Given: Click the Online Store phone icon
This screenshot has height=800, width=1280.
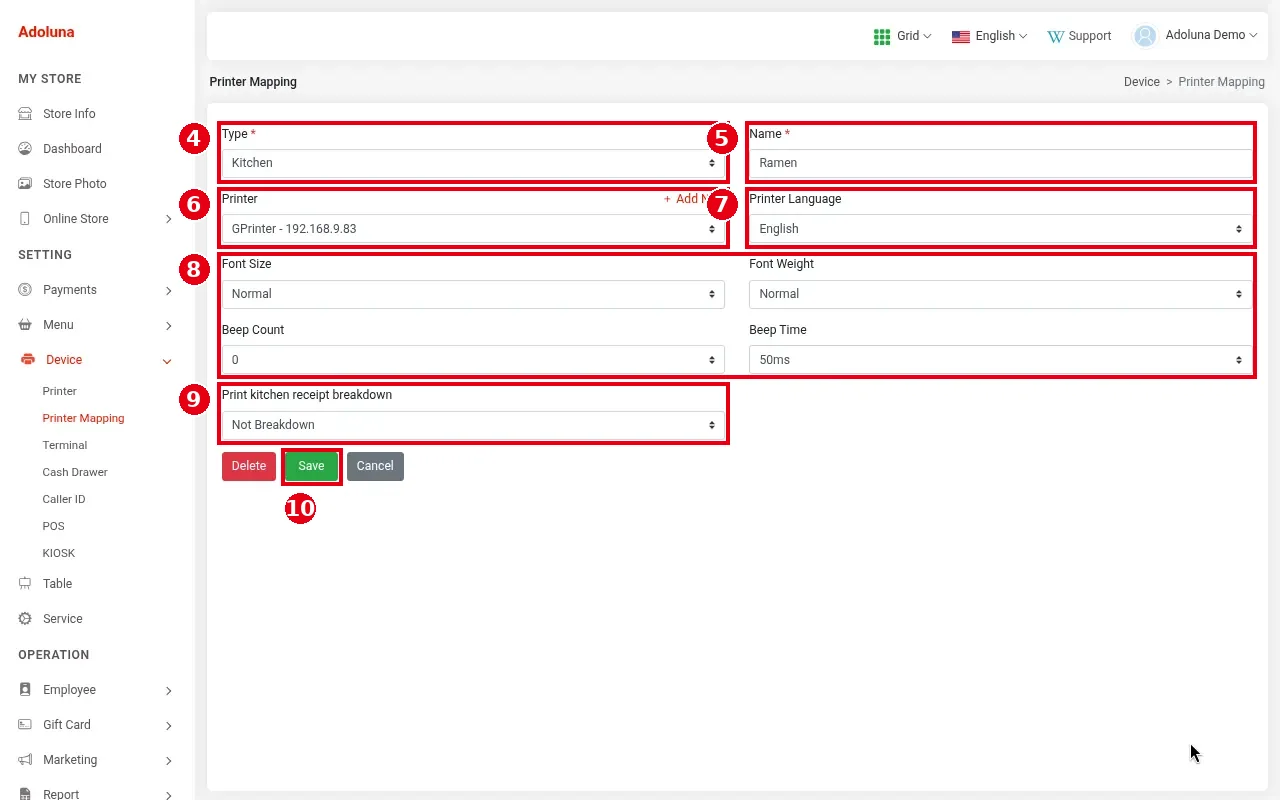Looking at the screenshot, I should pos(25,219).
